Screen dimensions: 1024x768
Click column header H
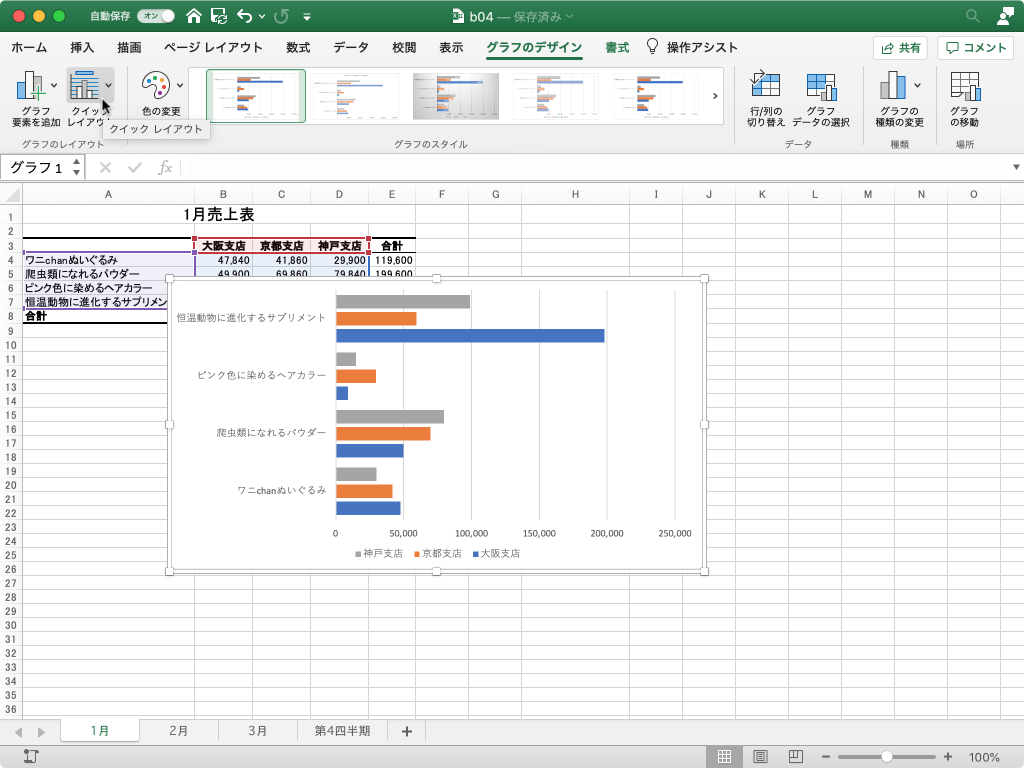(575, 194)
